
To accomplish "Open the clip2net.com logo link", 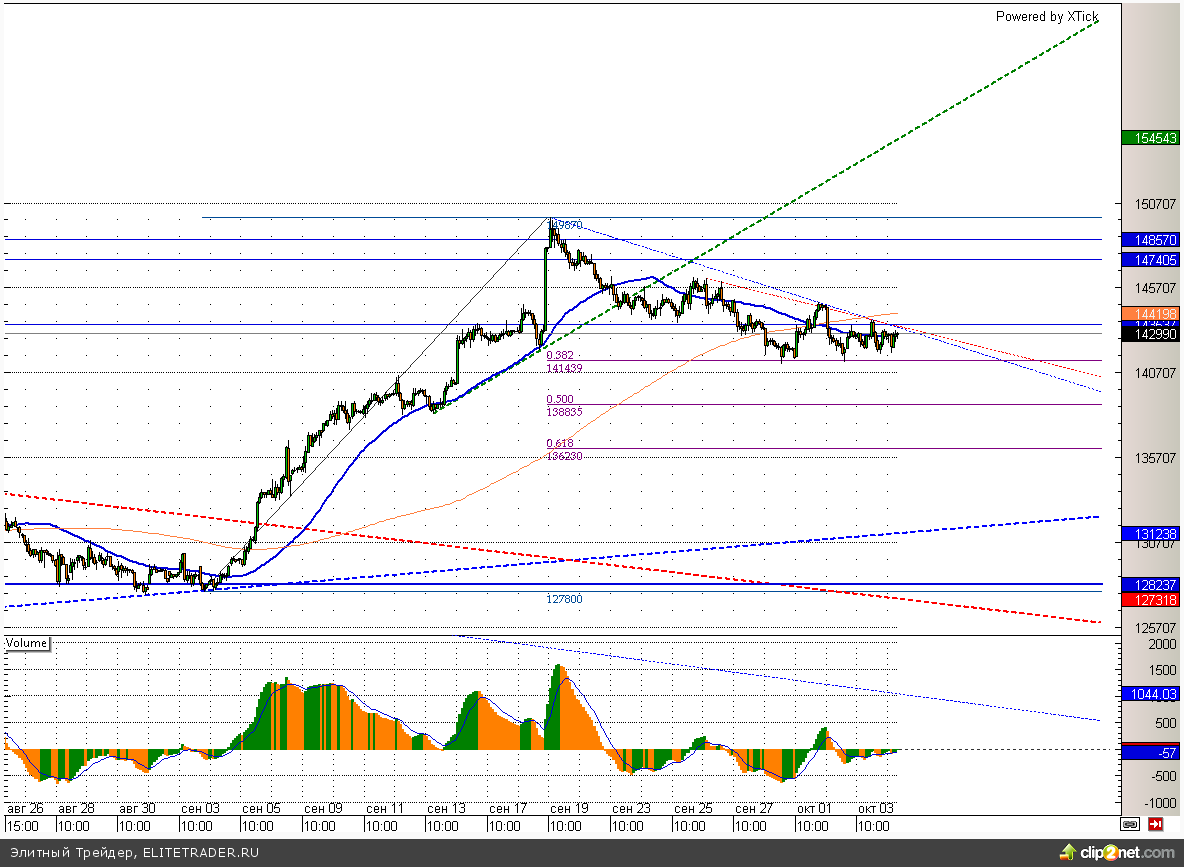I will pos(1128,853).
